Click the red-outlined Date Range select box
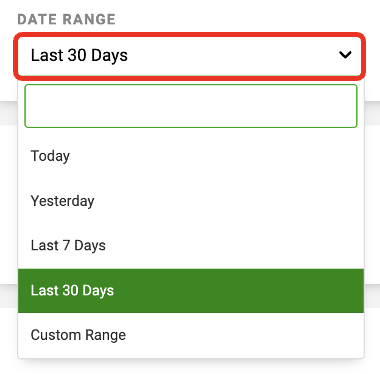 tap(189, 56)
